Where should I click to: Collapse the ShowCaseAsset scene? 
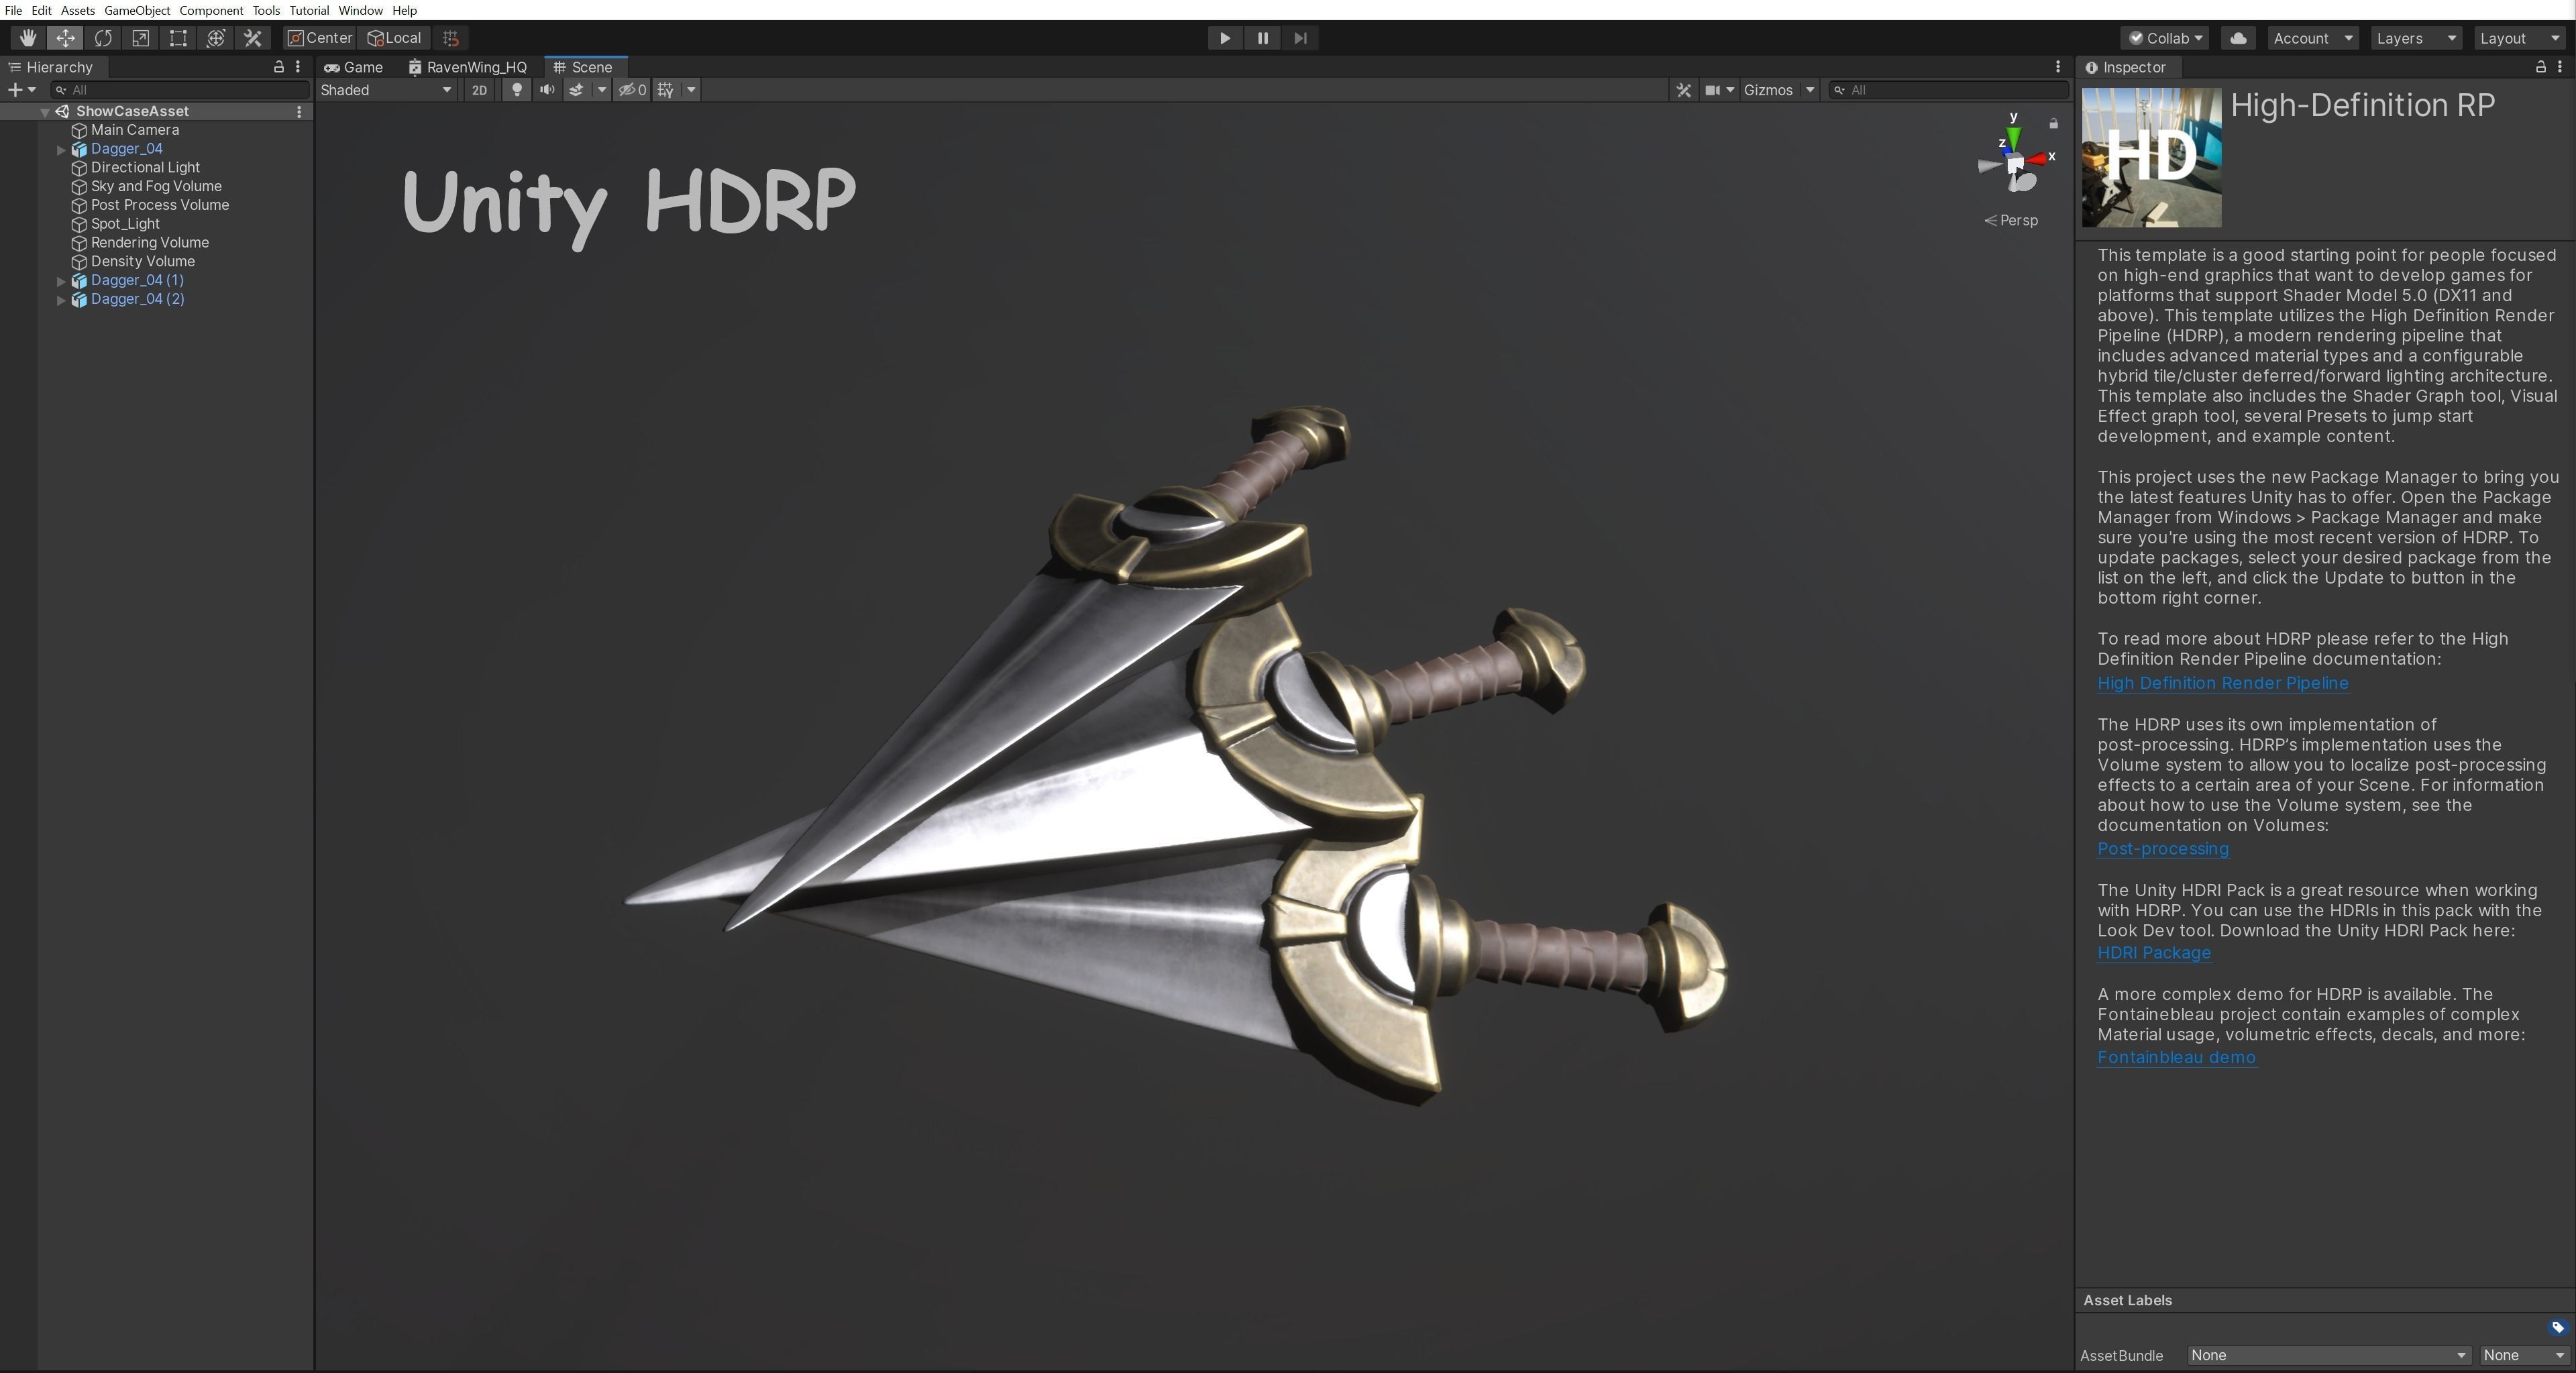(x=45, y=112)
